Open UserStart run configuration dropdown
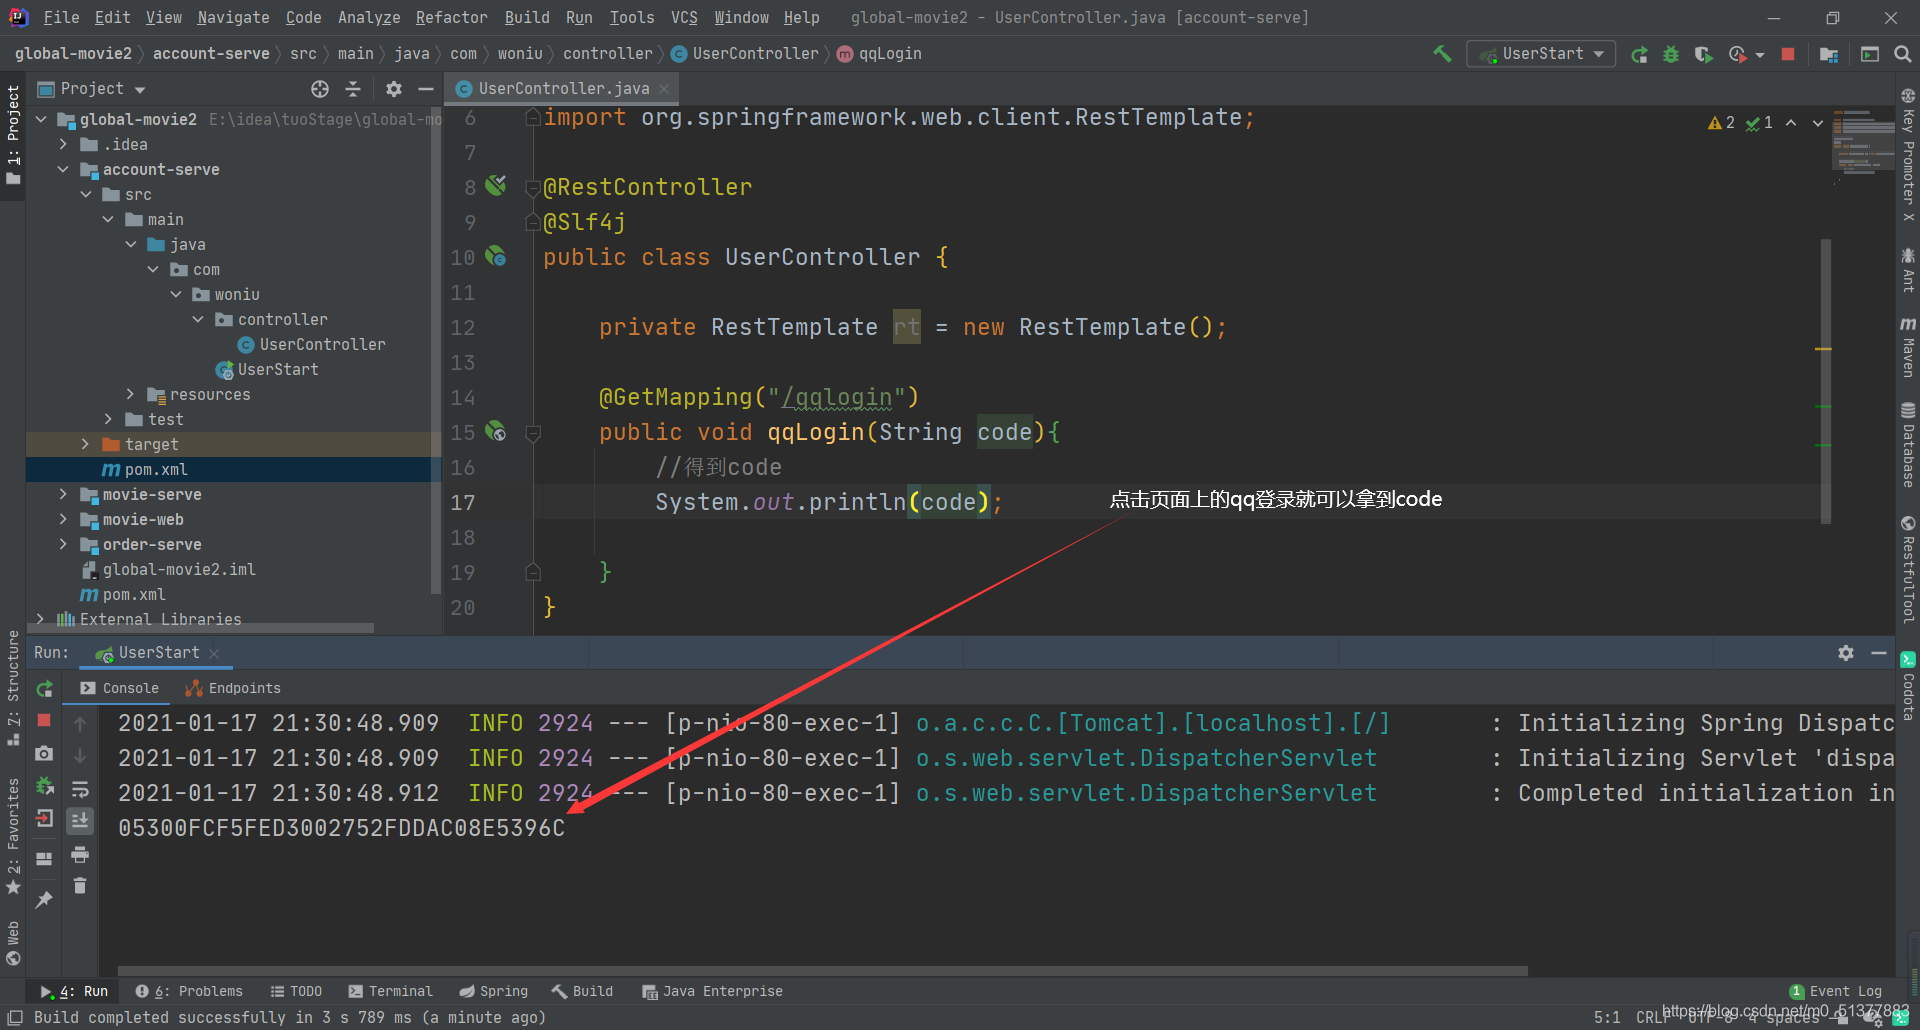Image resolution: width=1920 pixels, height=1030 pixels. pos(1541,54)
